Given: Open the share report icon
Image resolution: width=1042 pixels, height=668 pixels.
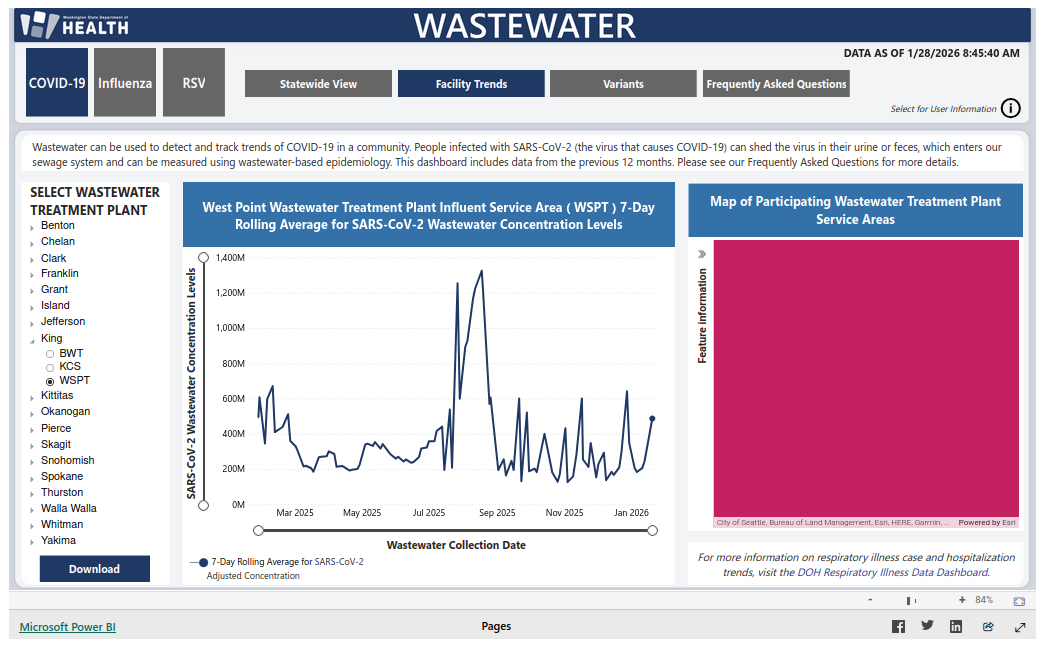Looking at the screenshot, I should pos(988,627).
